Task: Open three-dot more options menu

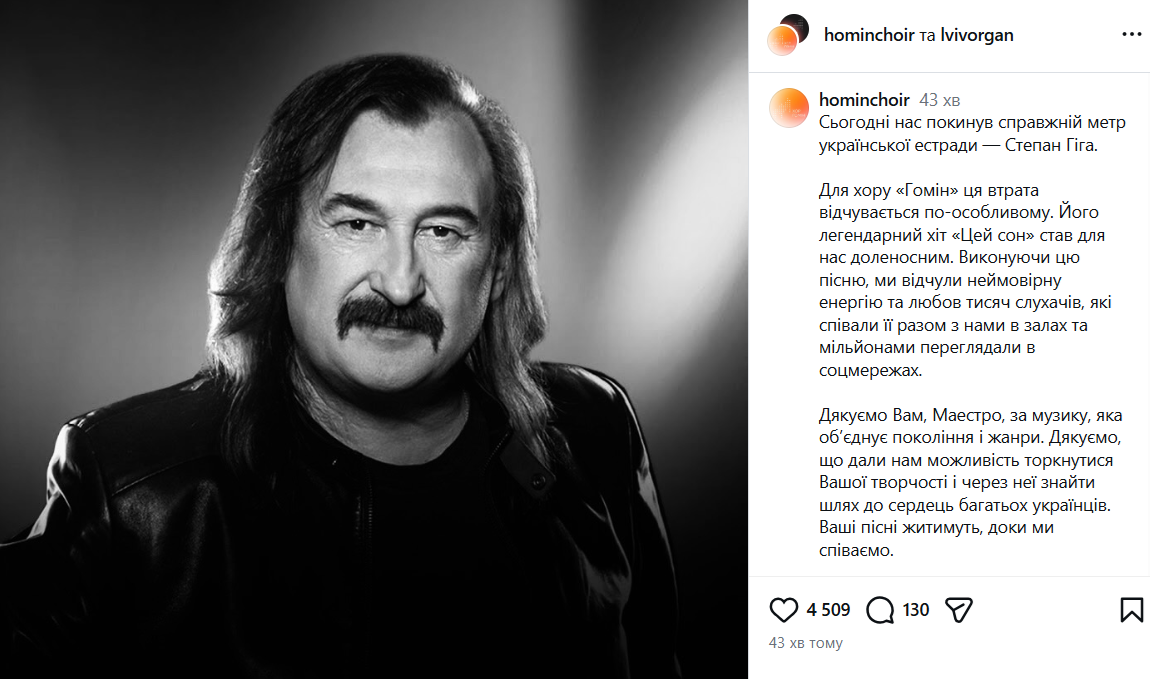Action: 1131,34
